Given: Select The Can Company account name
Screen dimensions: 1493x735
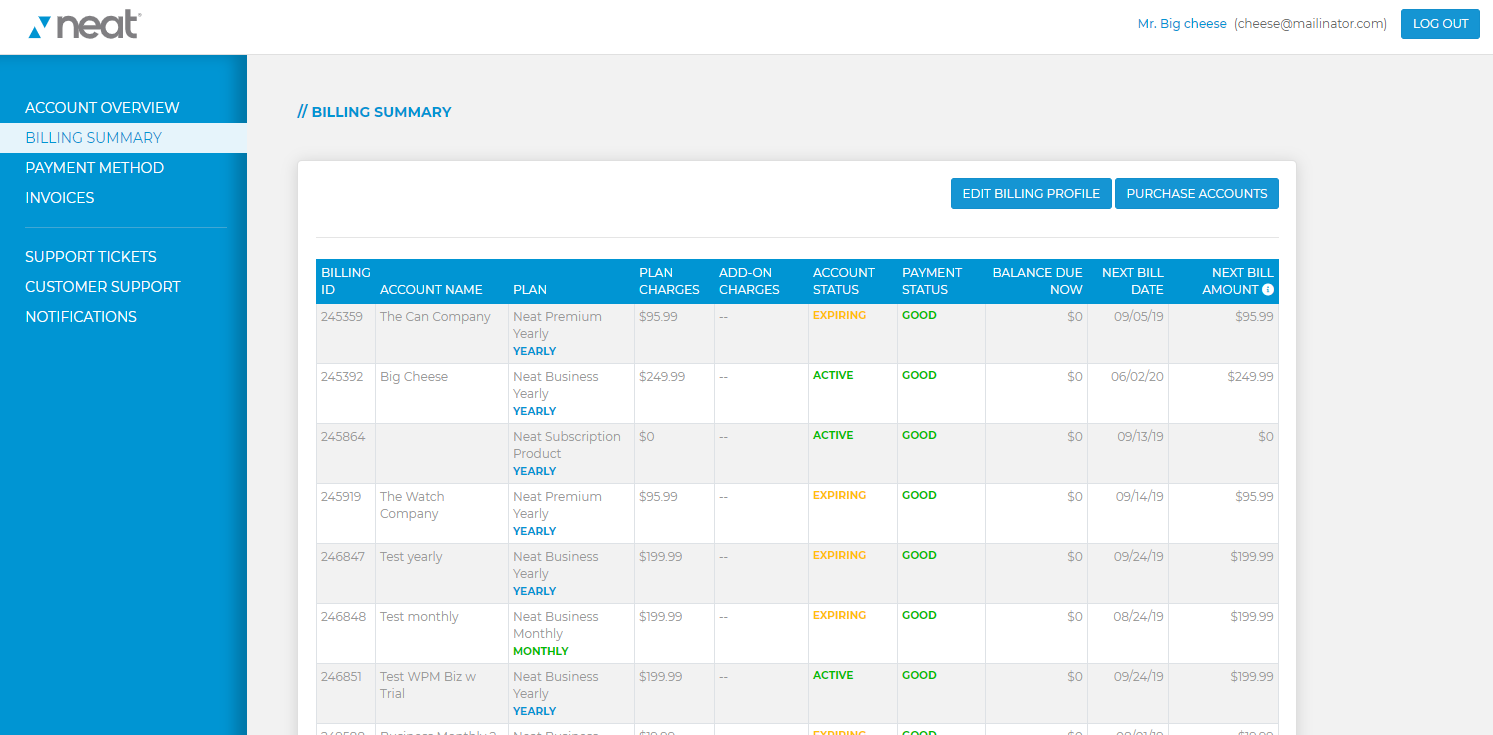Looking at the screenshot, I should (435, 317).
